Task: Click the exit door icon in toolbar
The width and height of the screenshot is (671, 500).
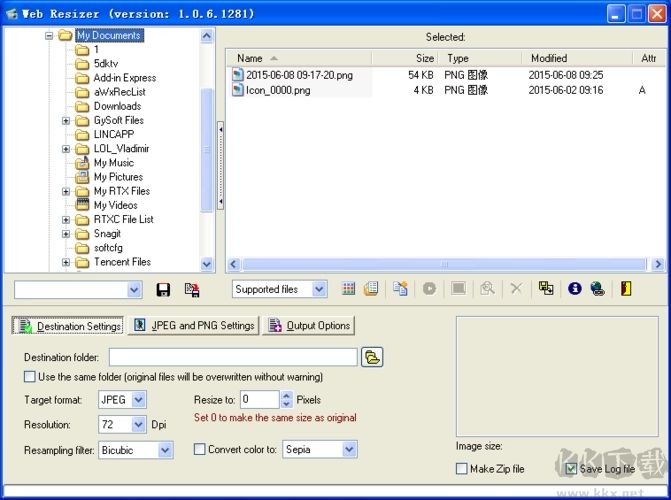Action: tap(627, 289)
